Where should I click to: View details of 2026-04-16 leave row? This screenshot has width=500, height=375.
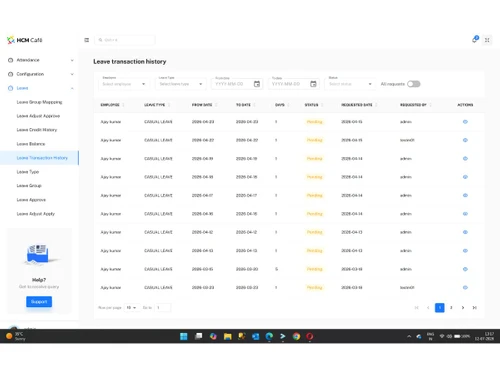pyautogui.click(x=465, y=214)
